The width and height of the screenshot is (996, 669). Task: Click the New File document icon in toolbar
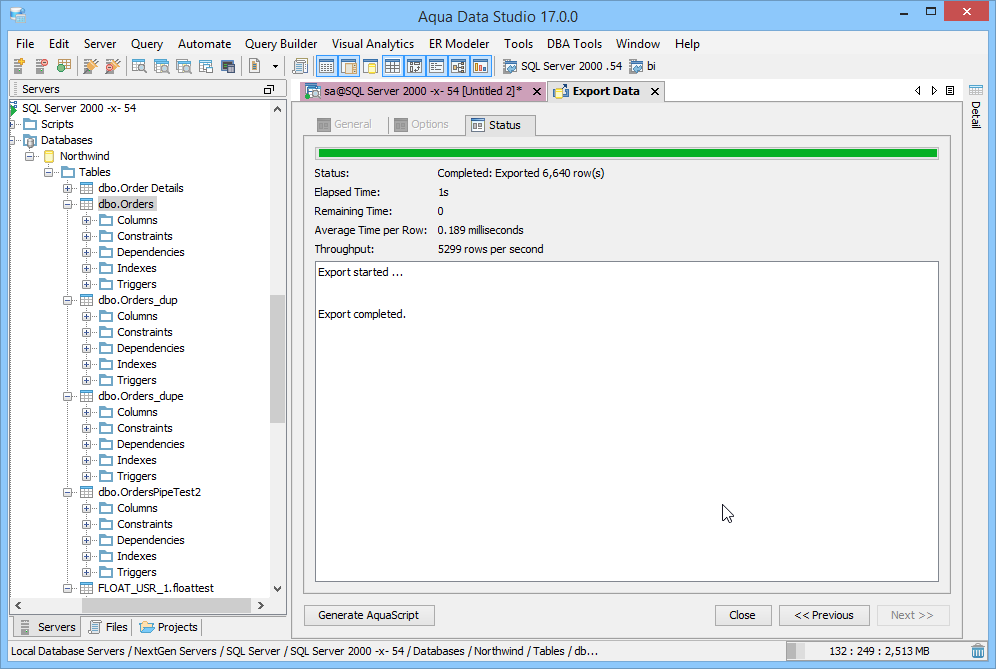[x=255, y=65]
